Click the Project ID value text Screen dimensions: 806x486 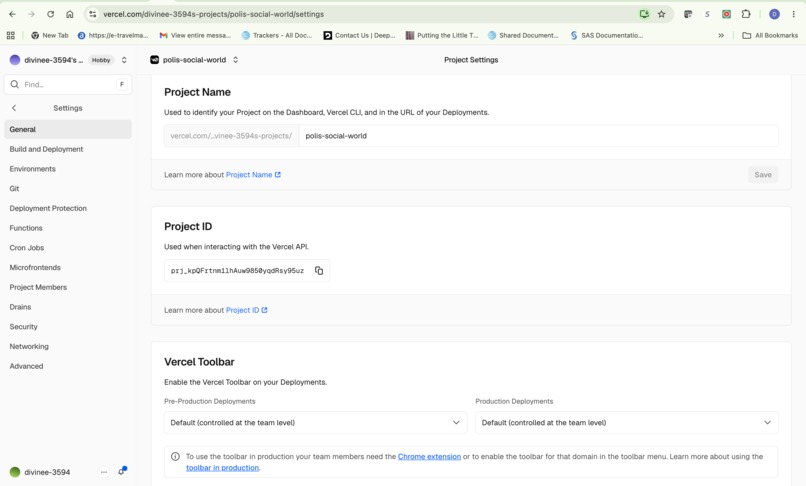tap(237, 271)
